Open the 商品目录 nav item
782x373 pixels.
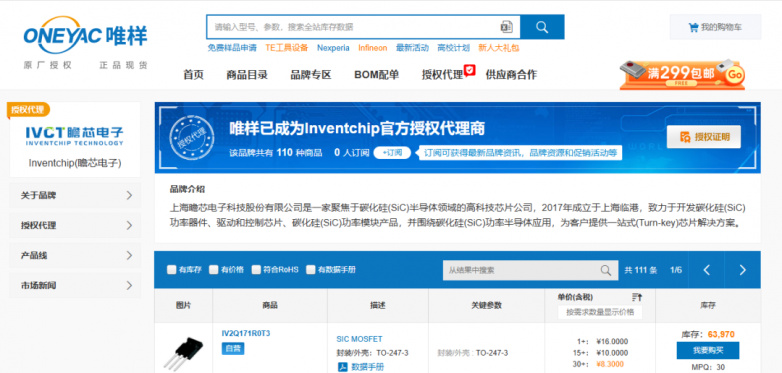247,75
